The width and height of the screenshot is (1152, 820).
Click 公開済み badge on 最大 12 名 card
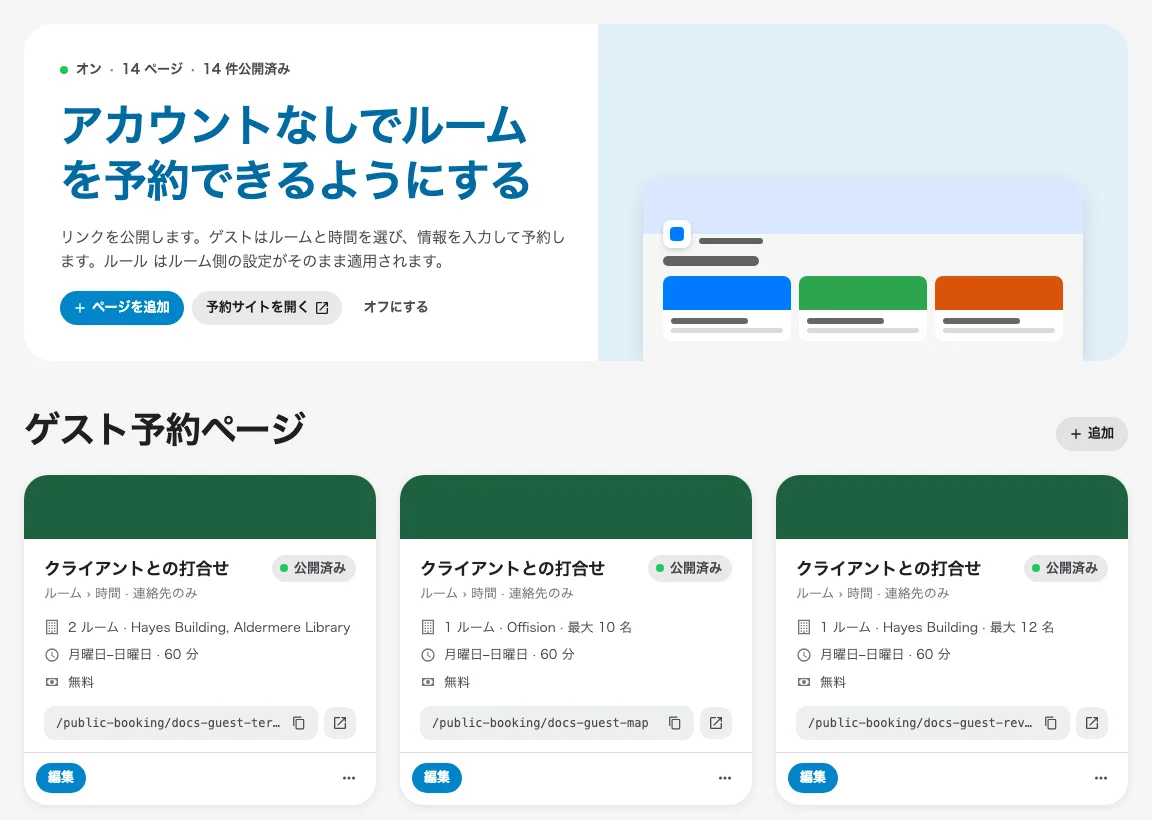(x=1066, y=568)
